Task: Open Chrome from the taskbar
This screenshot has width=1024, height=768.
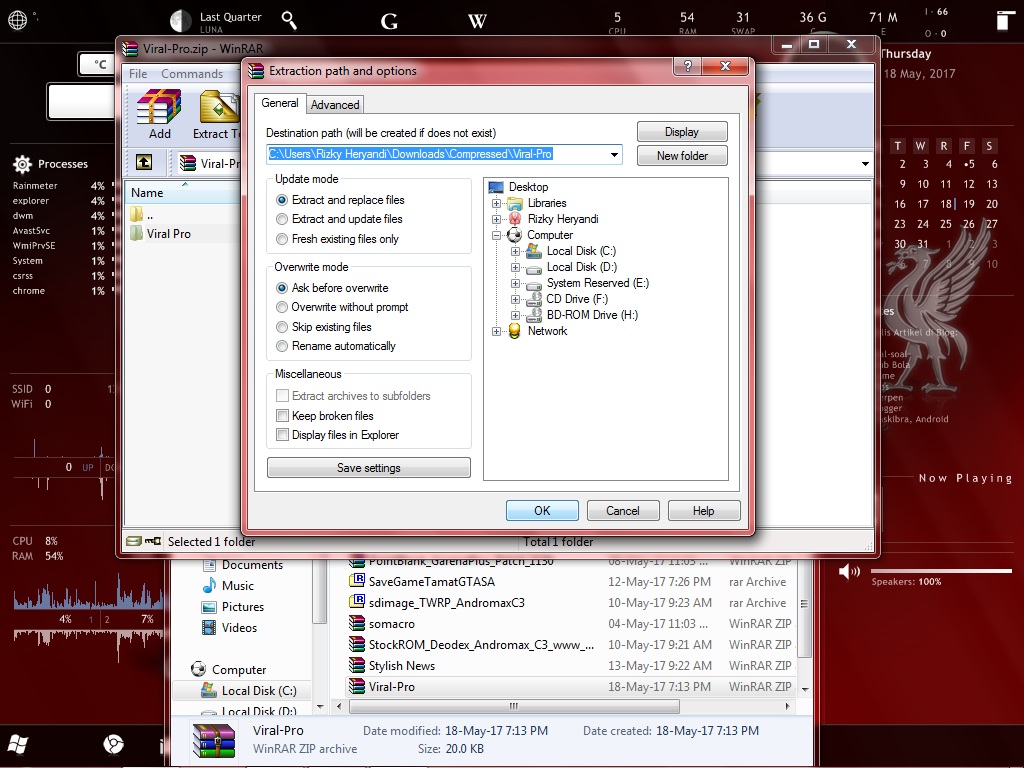Action: point(113,744)
